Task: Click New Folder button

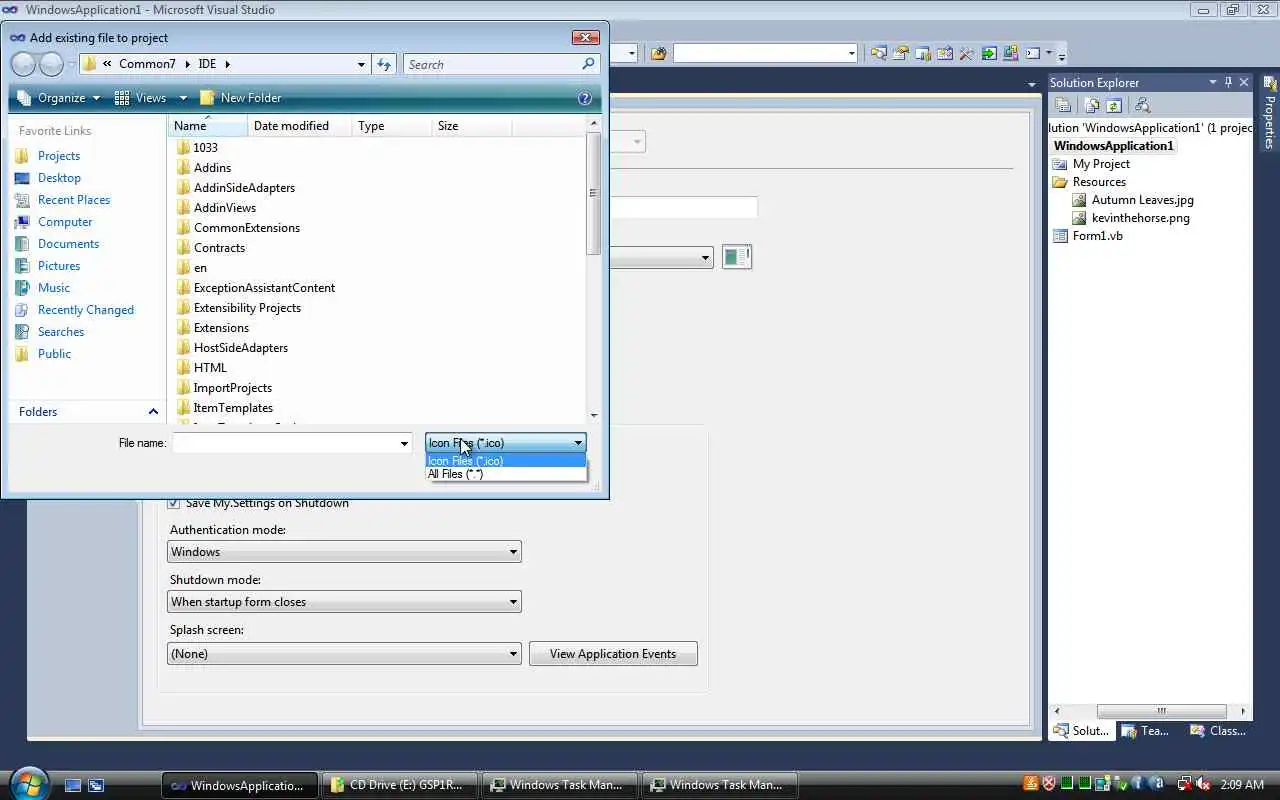Action: (241, 98)
